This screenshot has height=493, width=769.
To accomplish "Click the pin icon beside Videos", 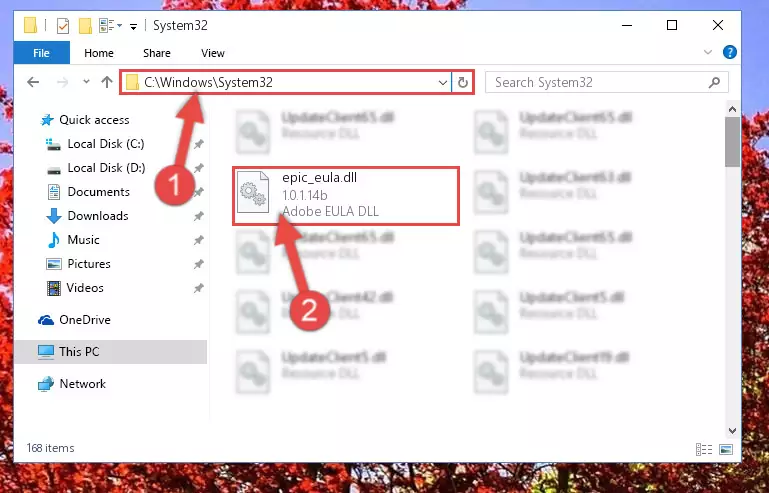I will click(x=198, y=288).
